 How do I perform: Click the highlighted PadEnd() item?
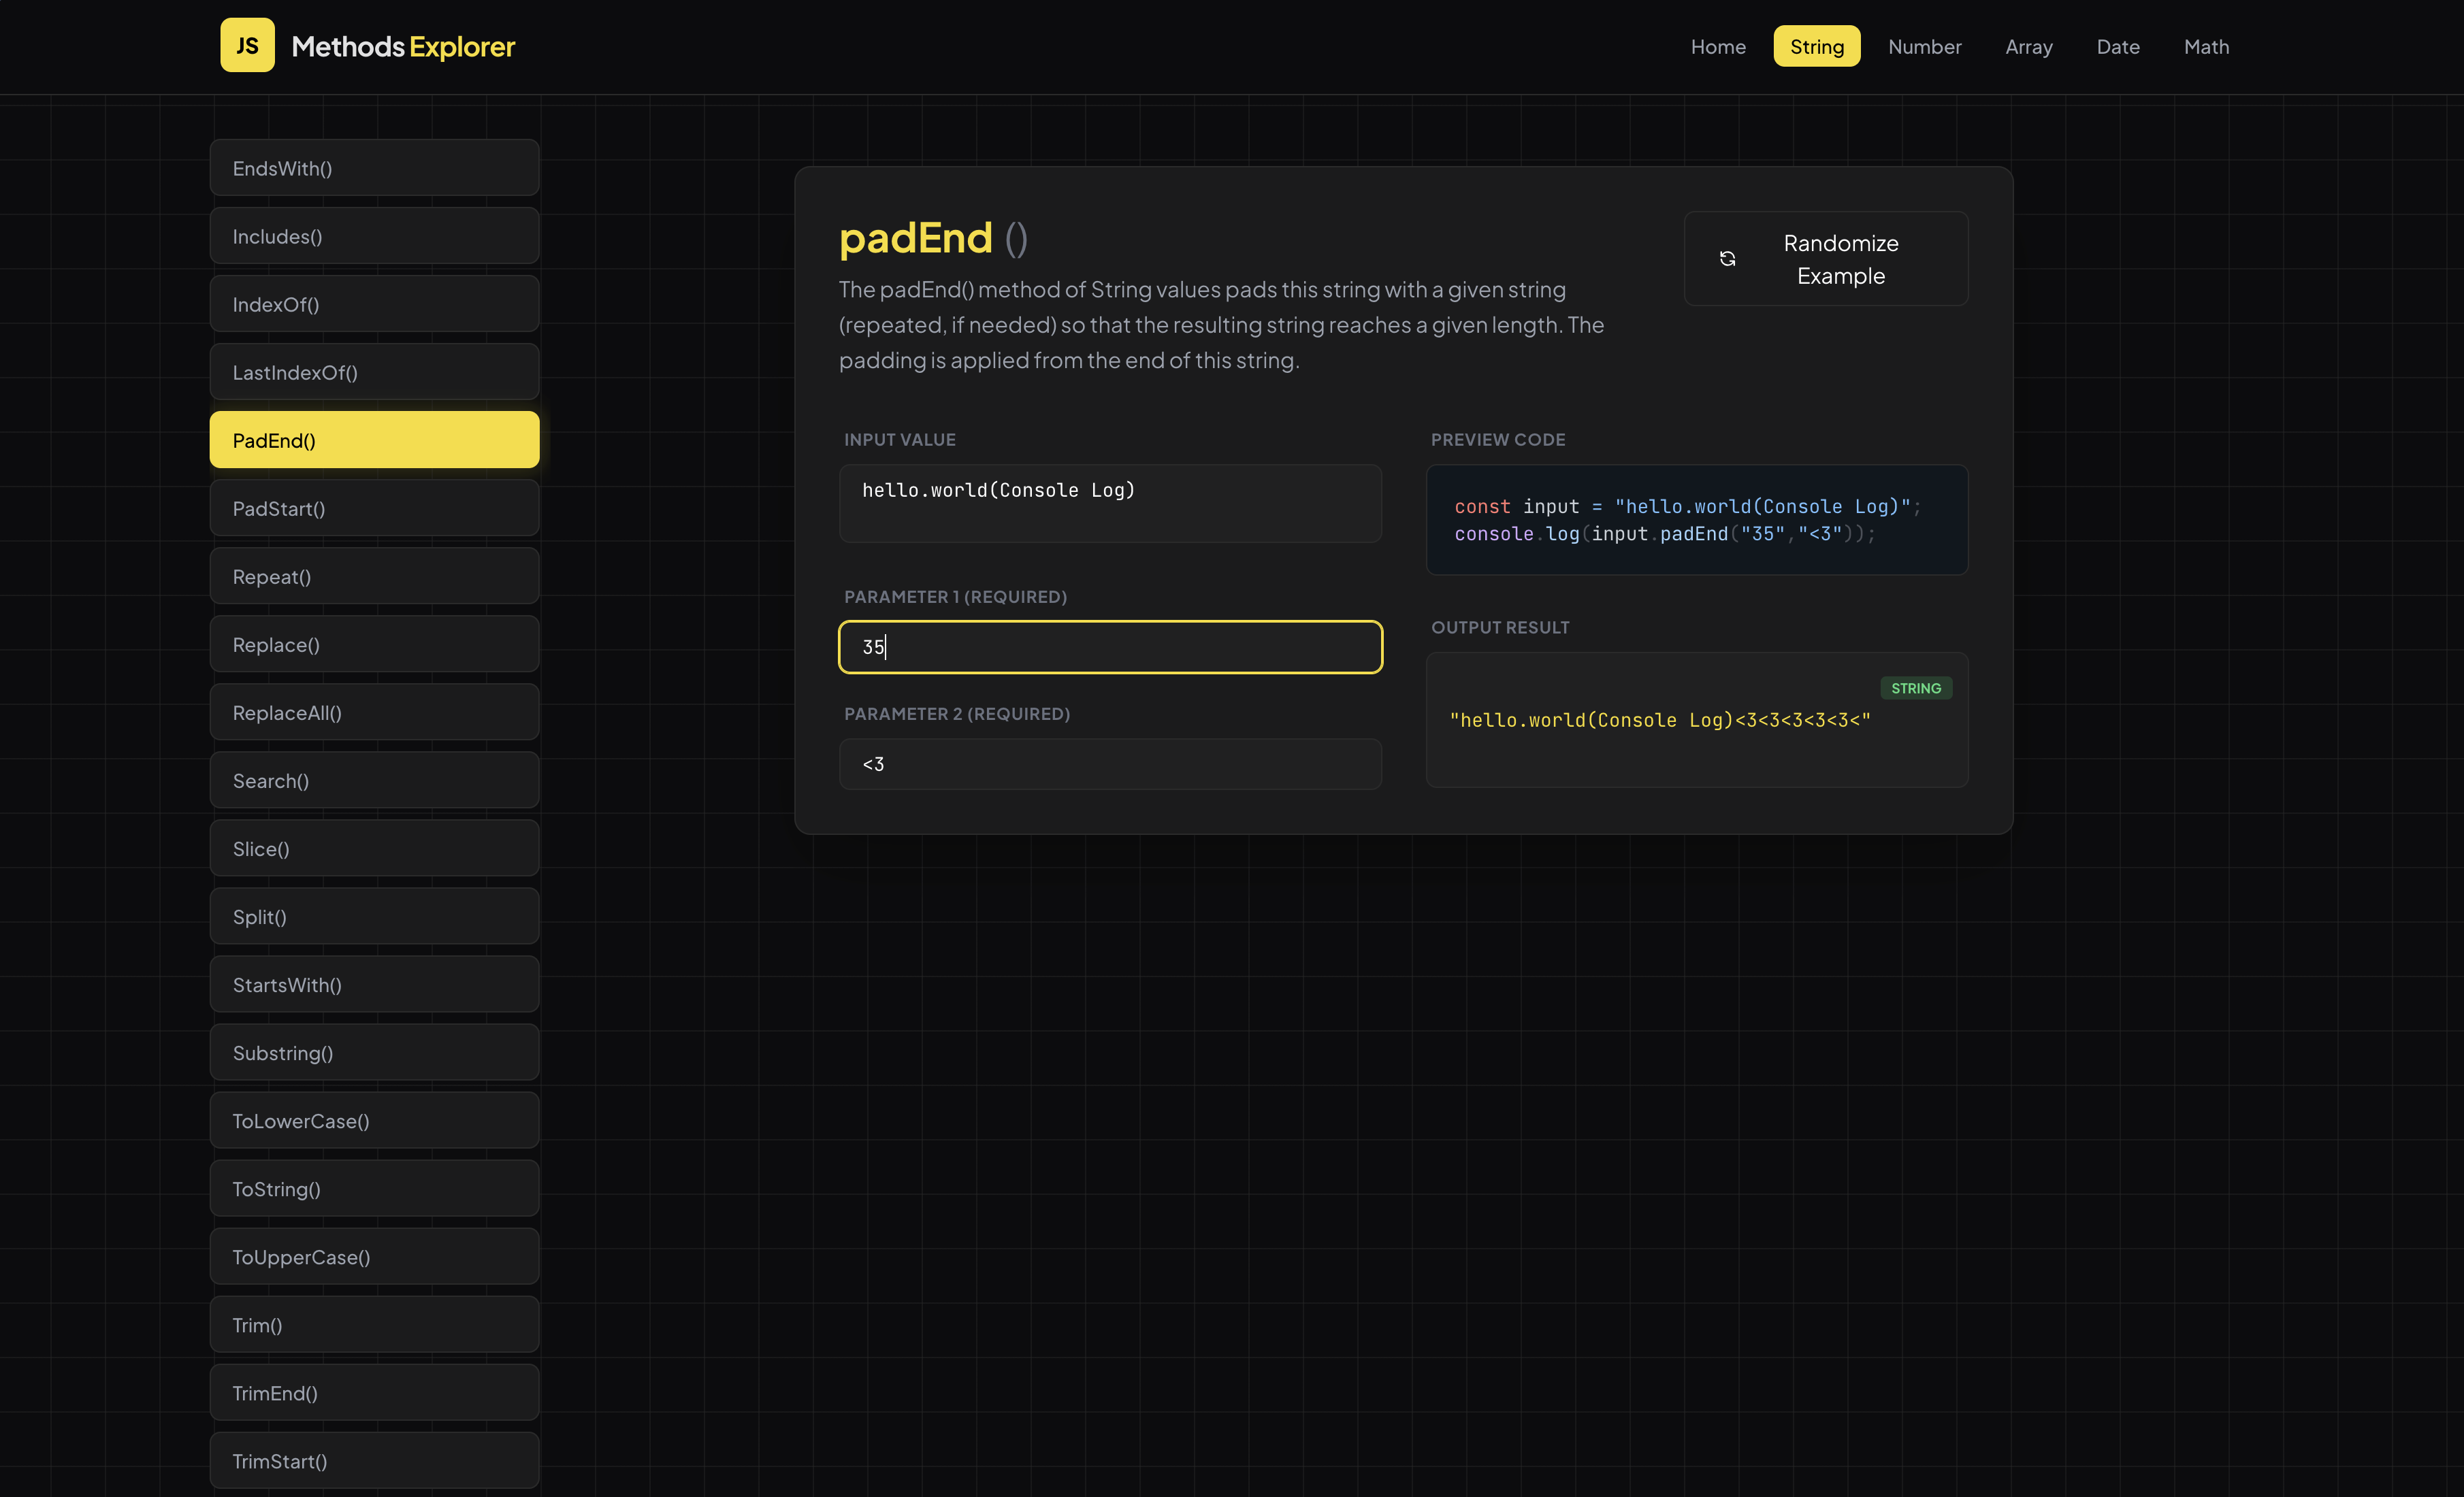(x=375, y=440)
